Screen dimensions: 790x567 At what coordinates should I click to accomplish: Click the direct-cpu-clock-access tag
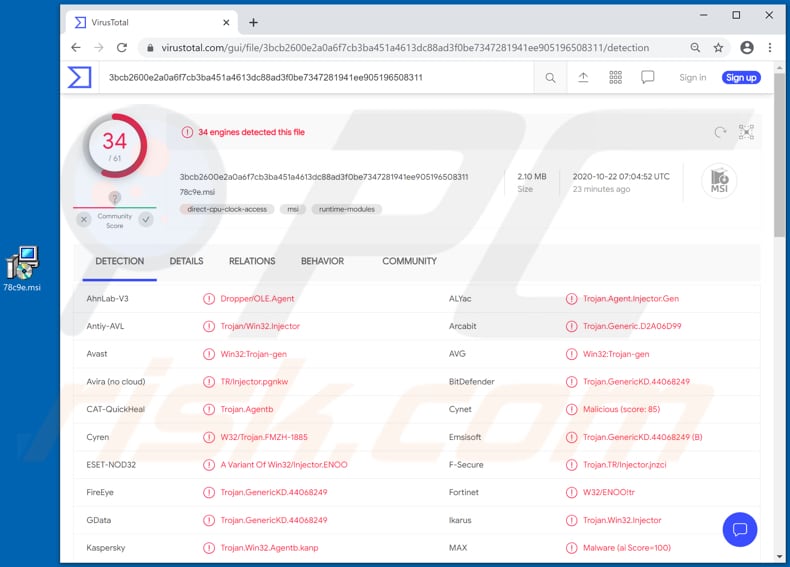(x=227, y=209)
